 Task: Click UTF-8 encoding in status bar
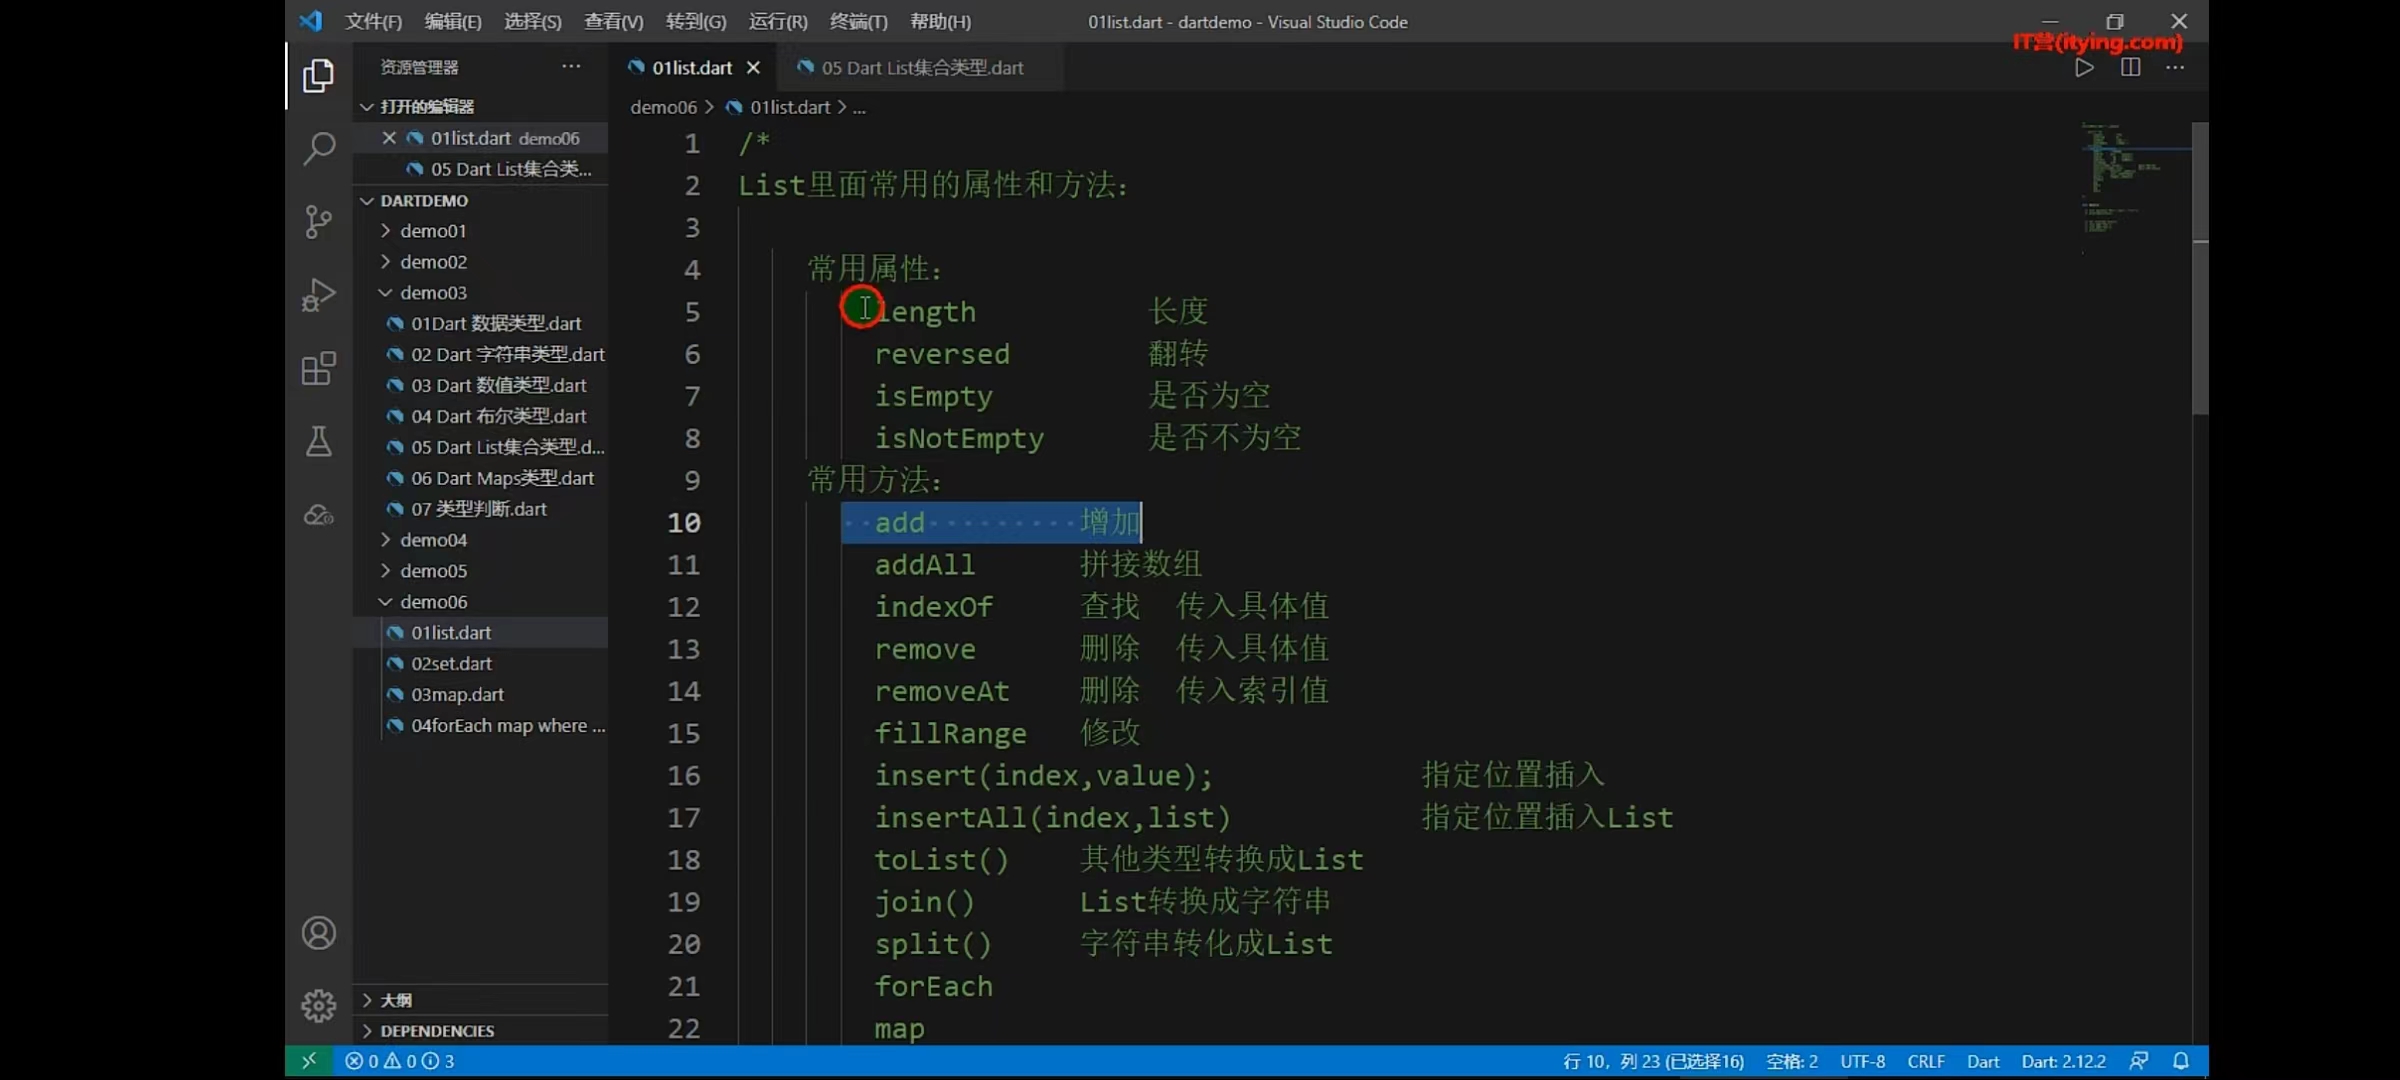1862,1061
